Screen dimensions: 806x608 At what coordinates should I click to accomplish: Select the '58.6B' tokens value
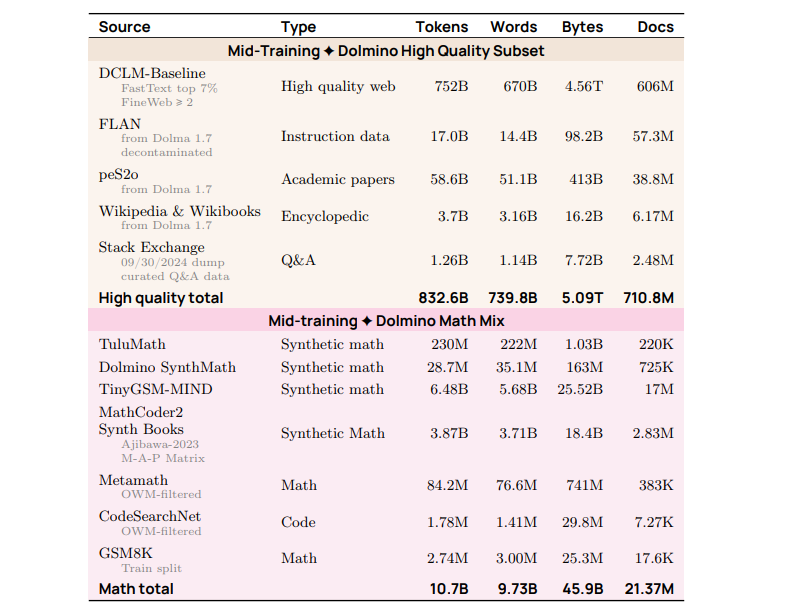click(449, 179)
